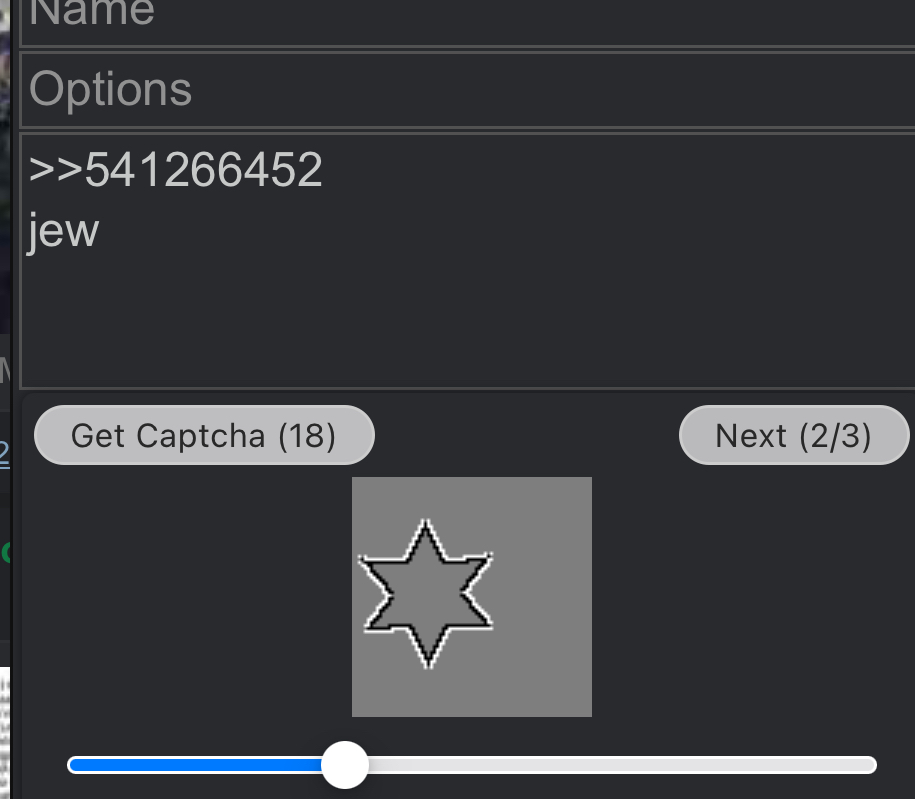Click the captcha puzzle image
Image resolution: width=915 pixels, height=799 pixels.
(x=472, y=596)
